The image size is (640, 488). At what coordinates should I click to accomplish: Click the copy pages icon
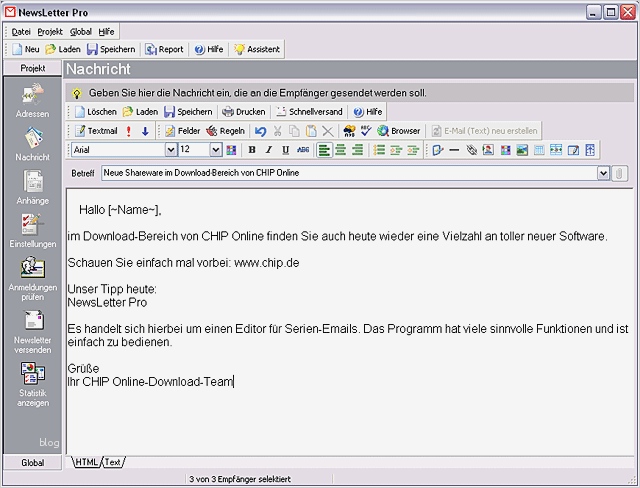coord(294,131)
